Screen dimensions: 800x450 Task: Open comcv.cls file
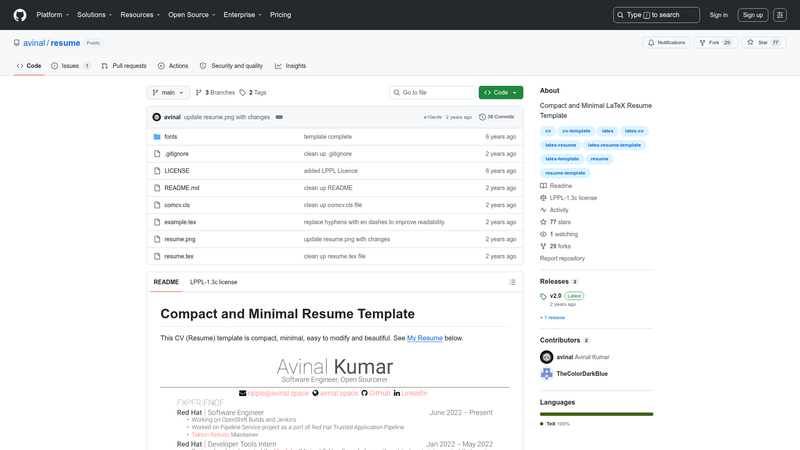[x=177, y=205]
